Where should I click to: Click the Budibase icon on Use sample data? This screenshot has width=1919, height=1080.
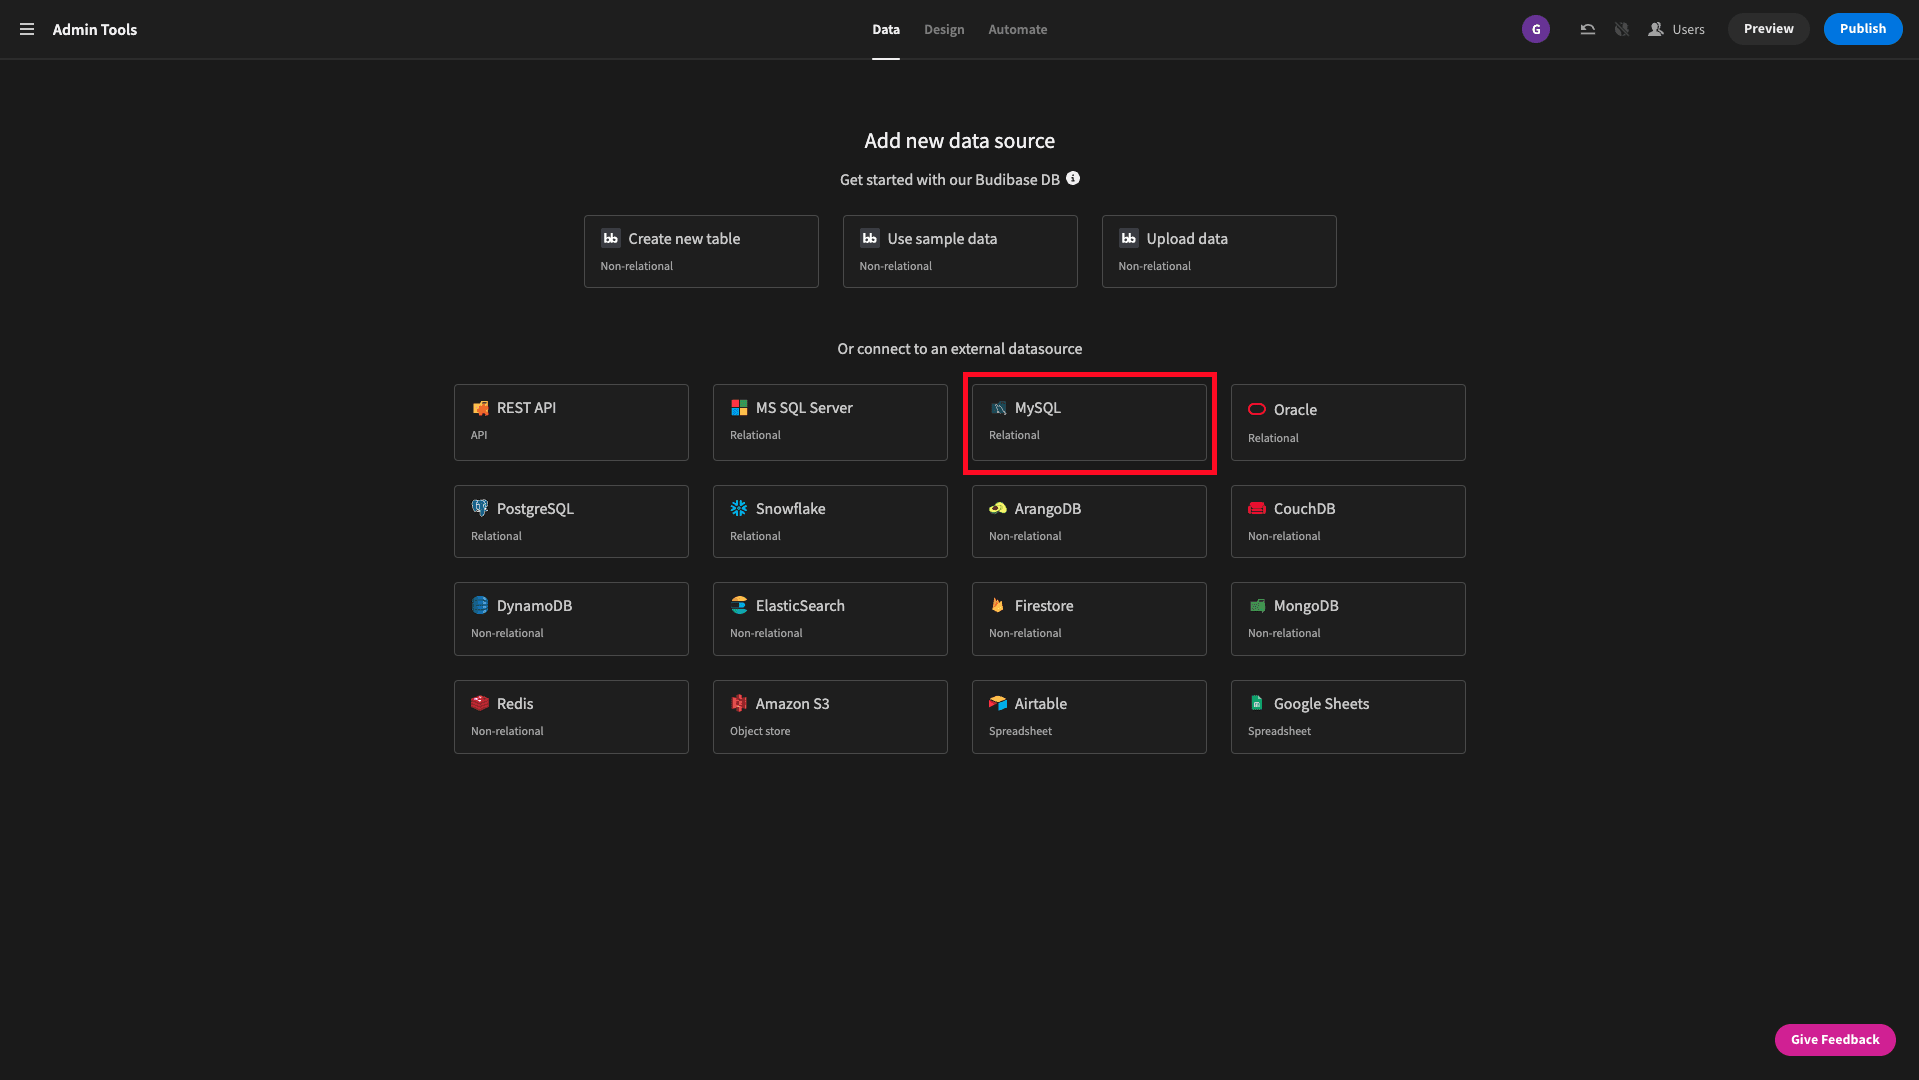869,238
